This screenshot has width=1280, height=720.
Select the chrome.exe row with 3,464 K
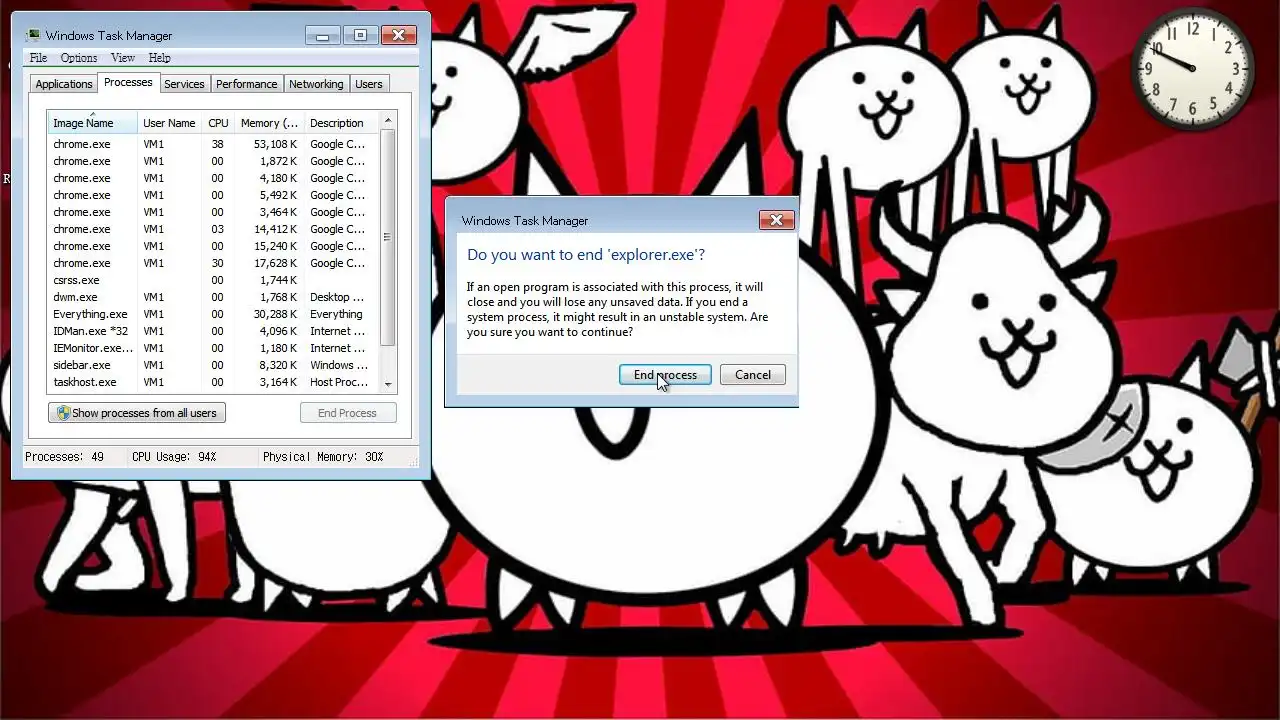[x=214, y=212]
